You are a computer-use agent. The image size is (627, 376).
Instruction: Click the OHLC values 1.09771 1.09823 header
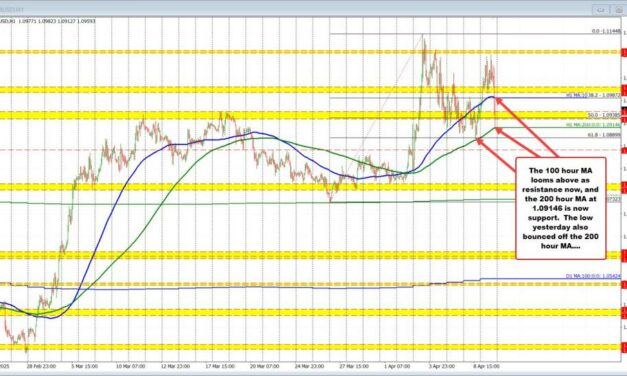pyautogui.click(x=48, y=21)
